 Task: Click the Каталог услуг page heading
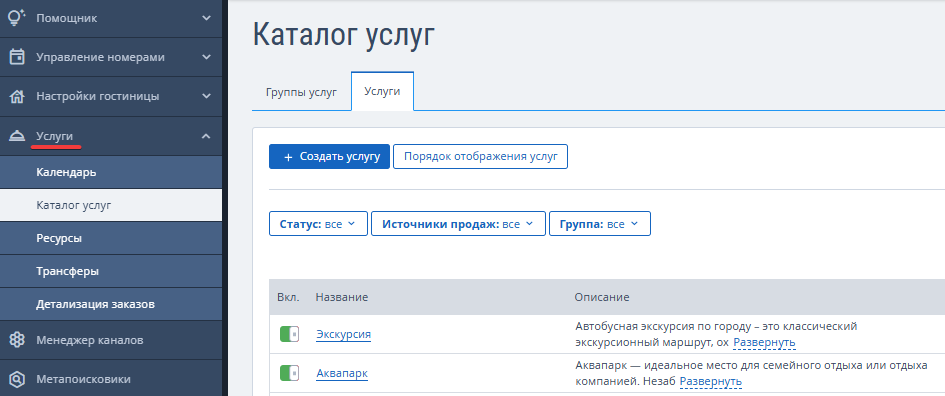(x=344, y=35)
